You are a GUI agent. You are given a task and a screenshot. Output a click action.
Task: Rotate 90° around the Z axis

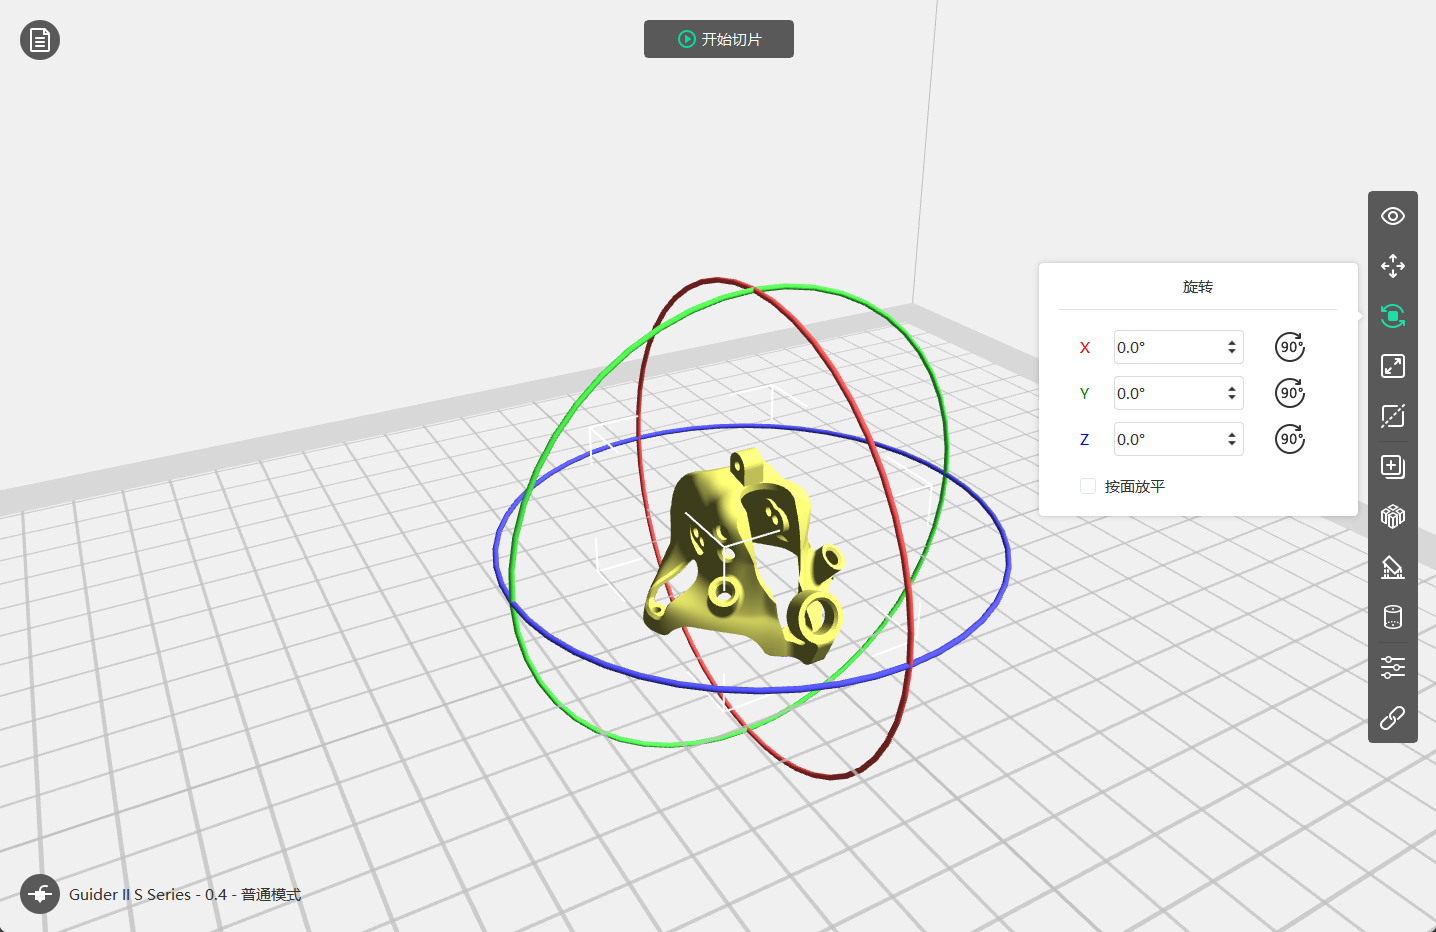click(1290, 439)
